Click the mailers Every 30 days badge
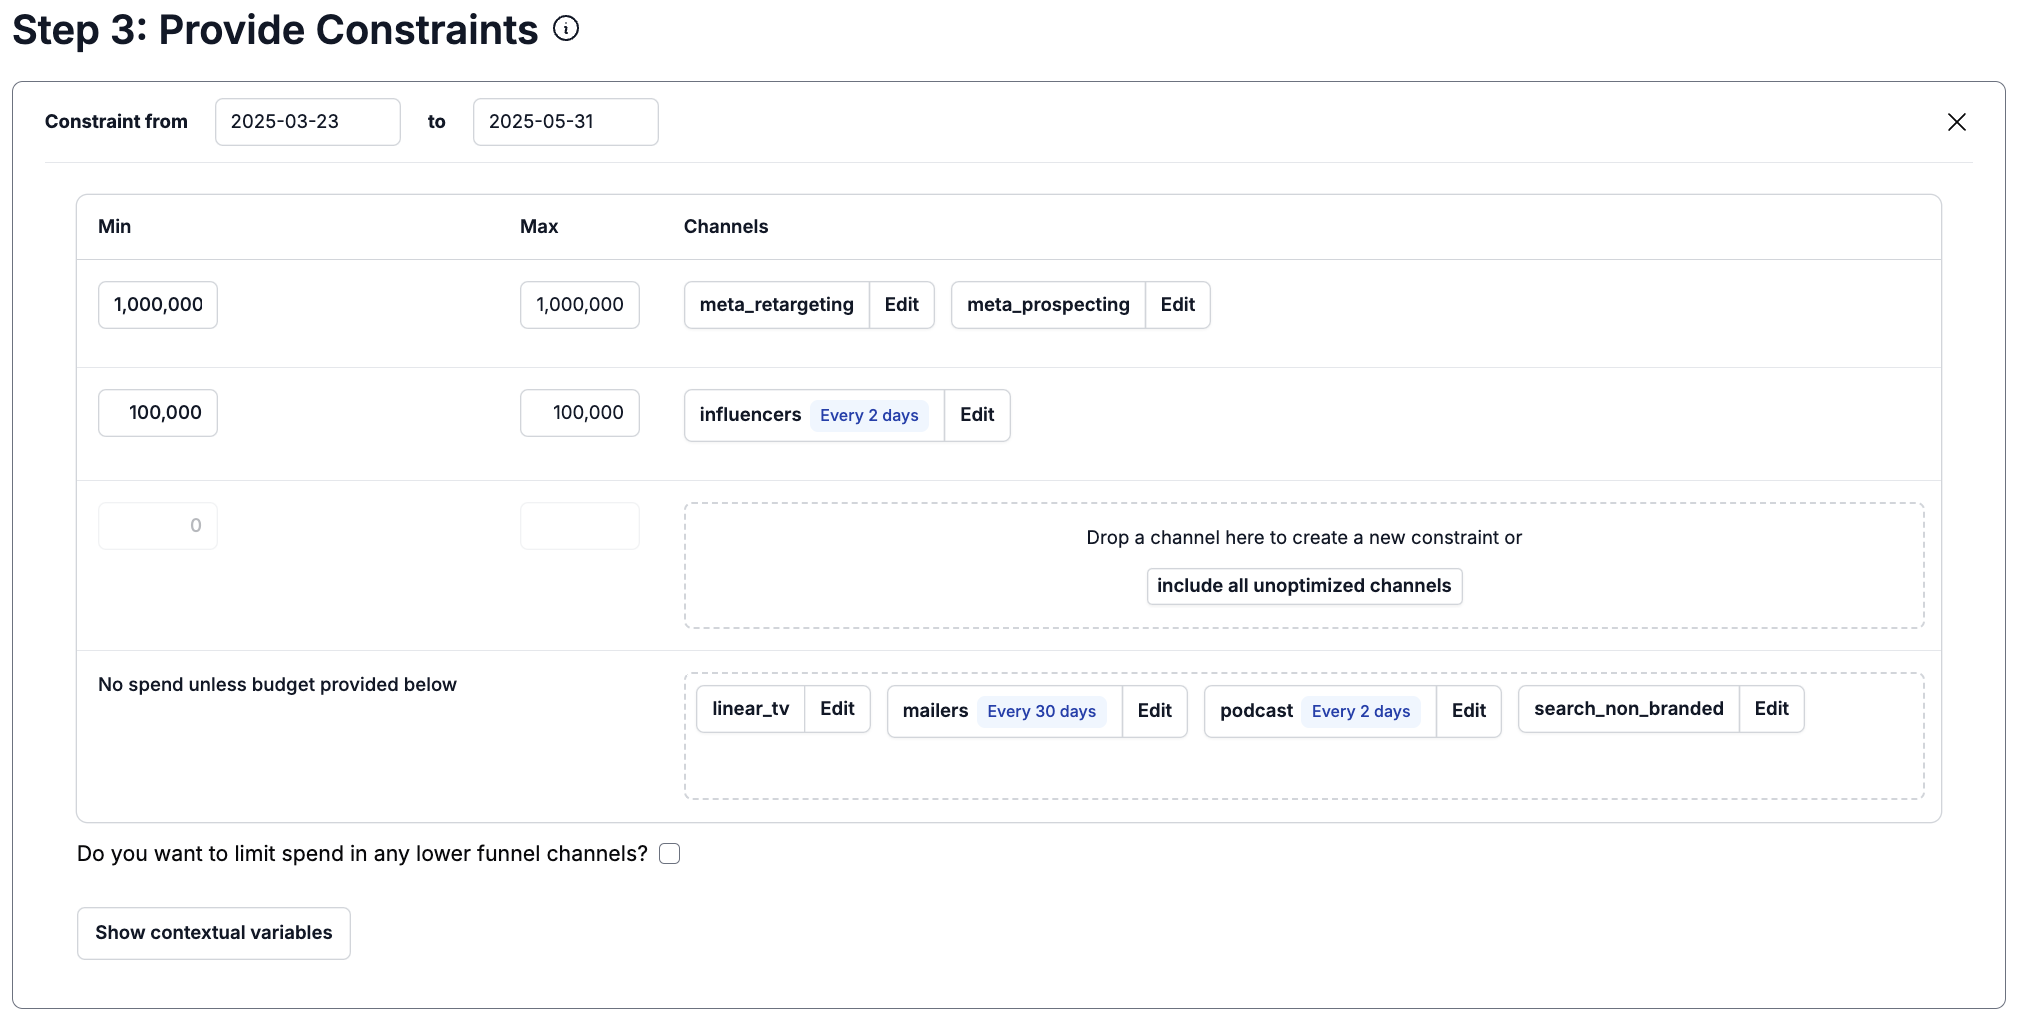2024x1024 pixels. [1041, 711]
